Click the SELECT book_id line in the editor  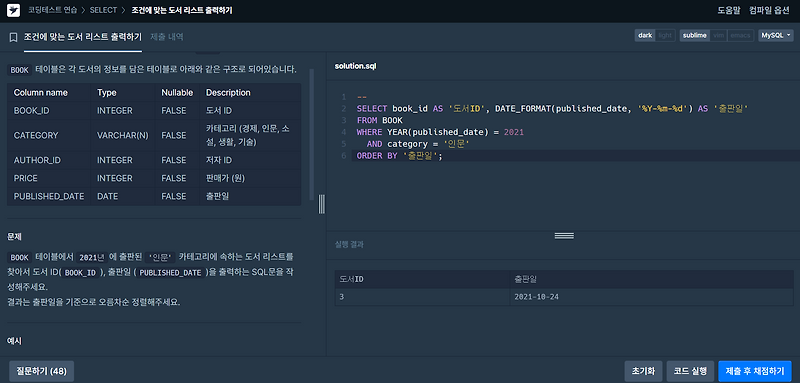click(x=552, y=109)
